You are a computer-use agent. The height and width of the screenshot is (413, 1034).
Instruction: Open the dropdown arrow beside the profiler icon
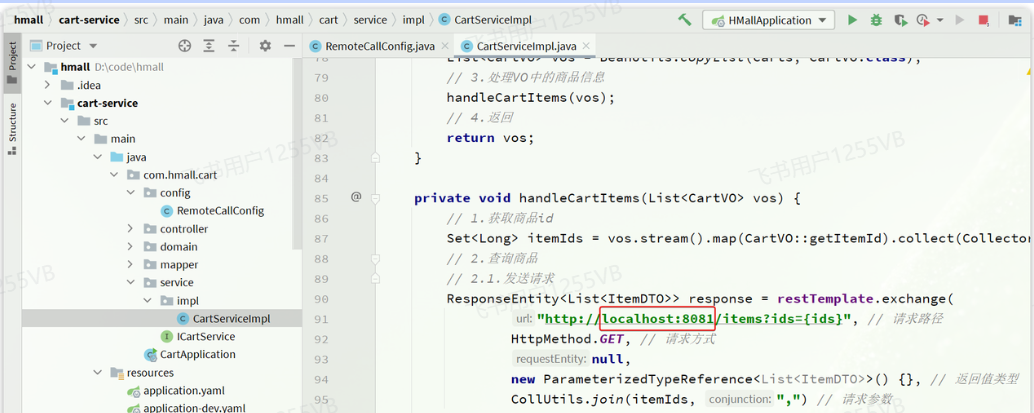coord(940,20)
